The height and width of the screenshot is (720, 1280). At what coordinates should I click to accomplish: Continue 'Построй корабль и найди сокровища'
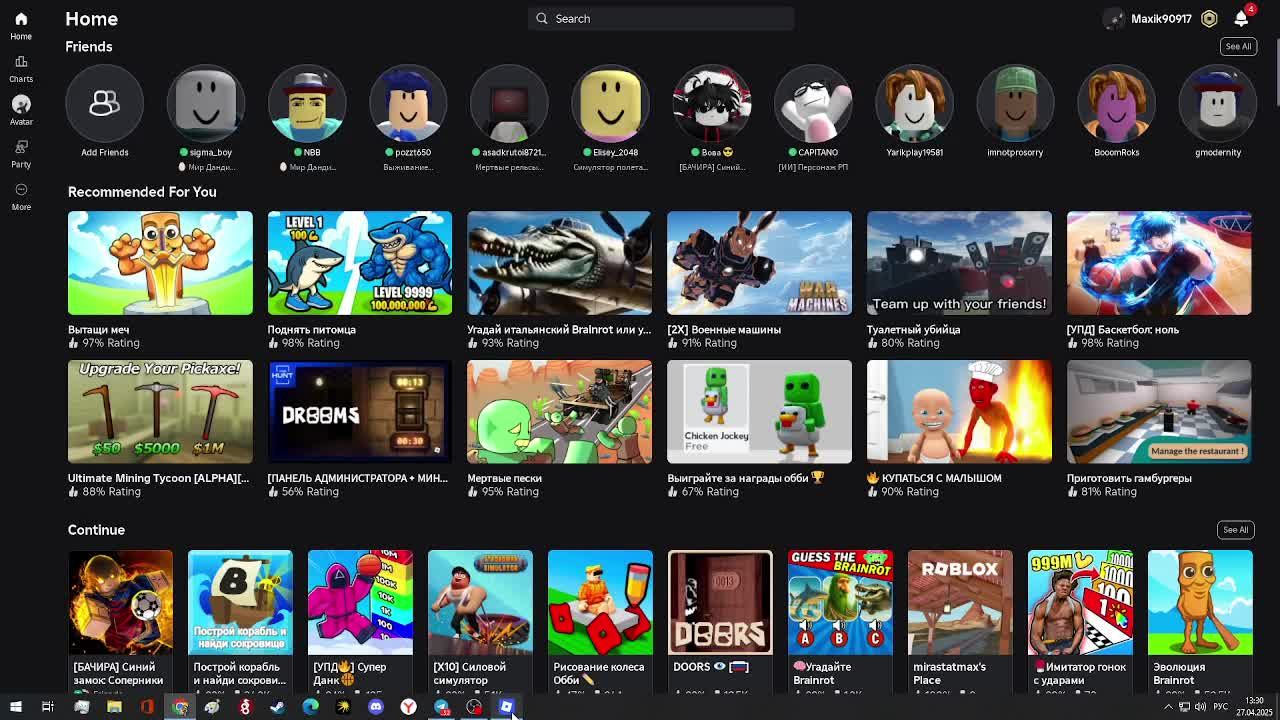point(240,603)
